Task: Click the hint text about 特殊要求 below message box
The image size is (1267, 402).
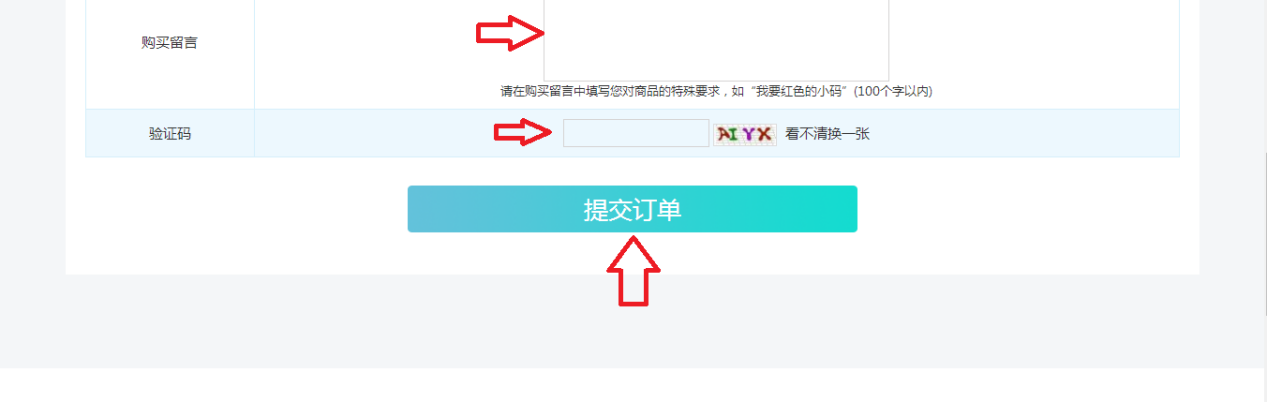Action: click(x=716, y=91)
